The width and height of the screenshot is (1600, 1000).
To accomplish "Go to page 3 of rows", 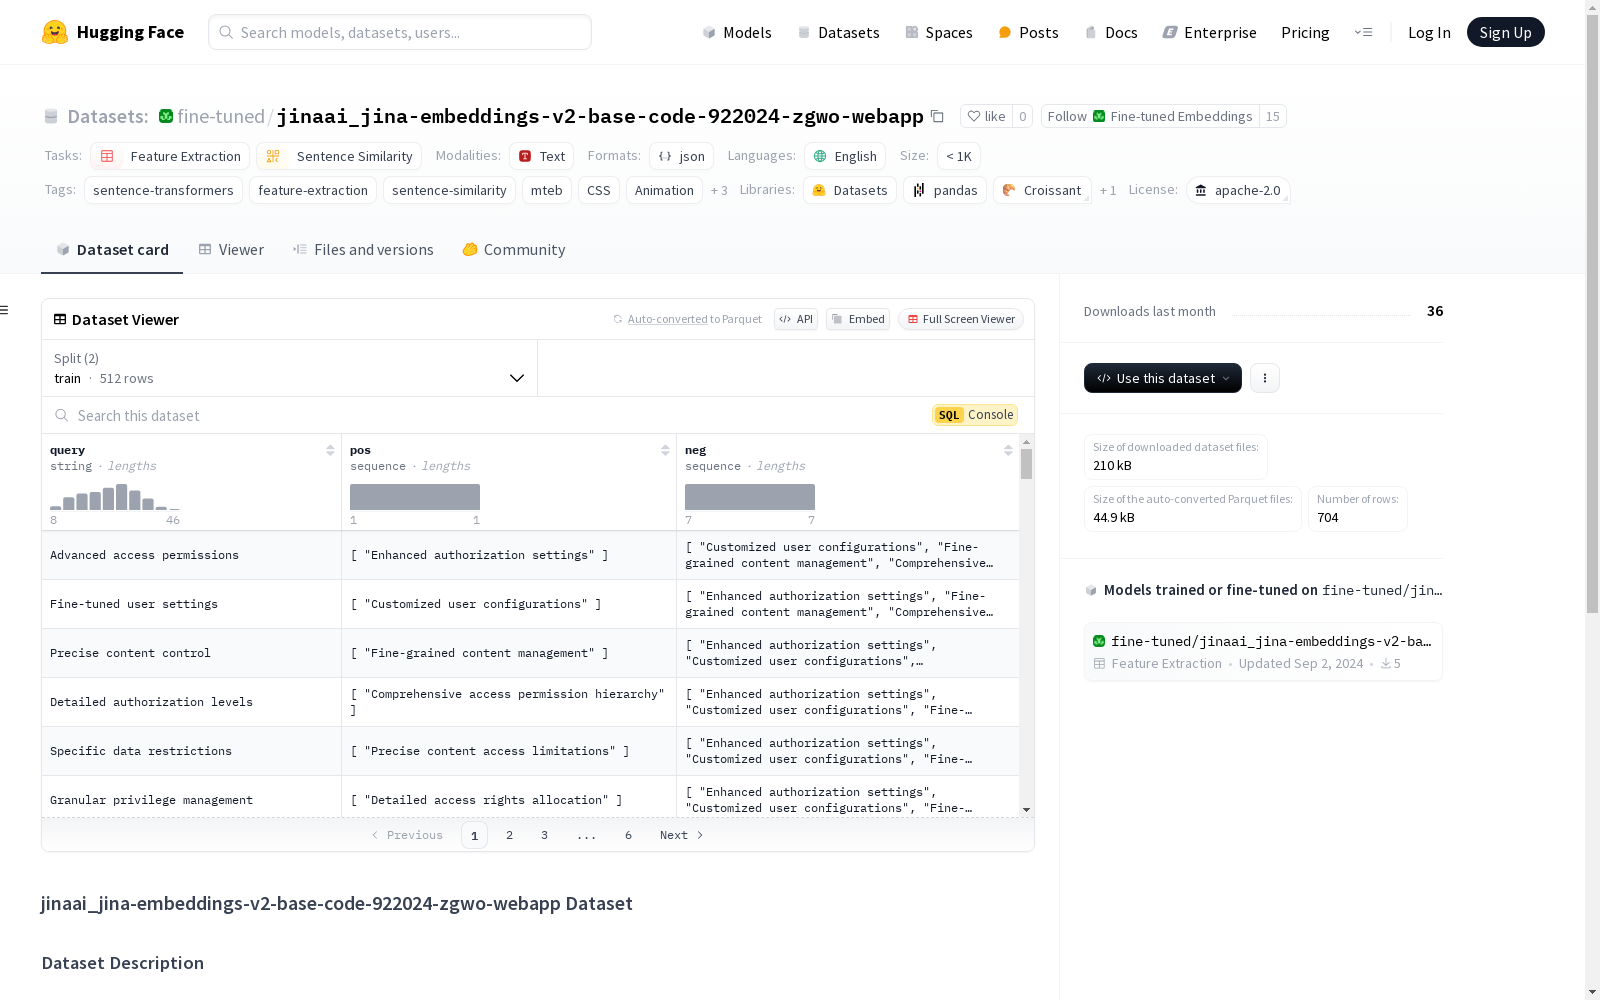I will coord(544,835).
